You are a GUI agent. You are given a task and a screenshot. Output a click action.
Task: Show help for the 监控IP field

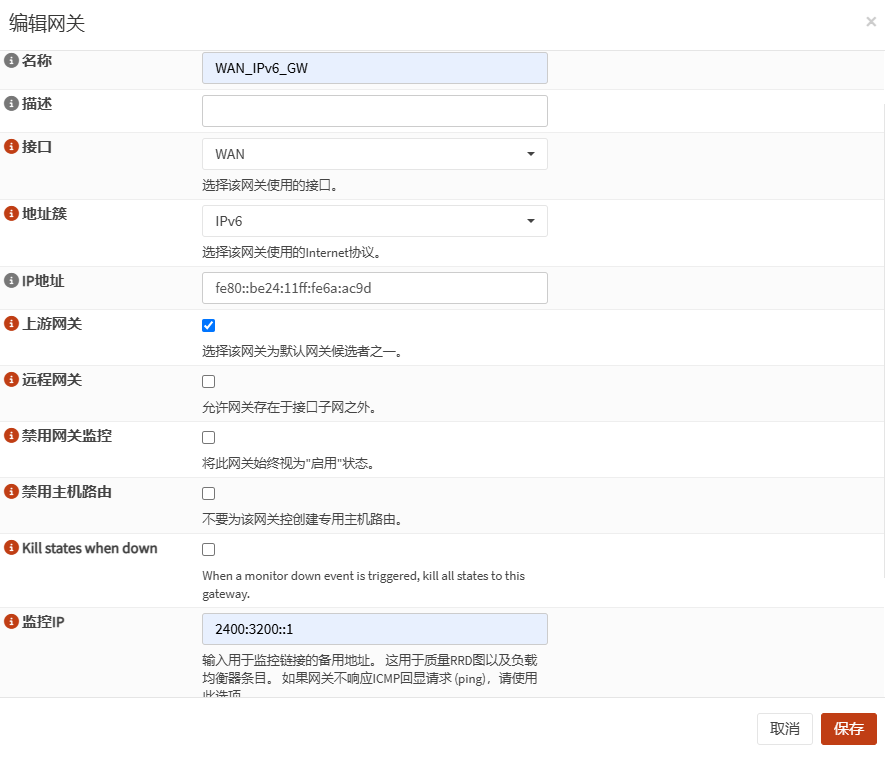12,622
